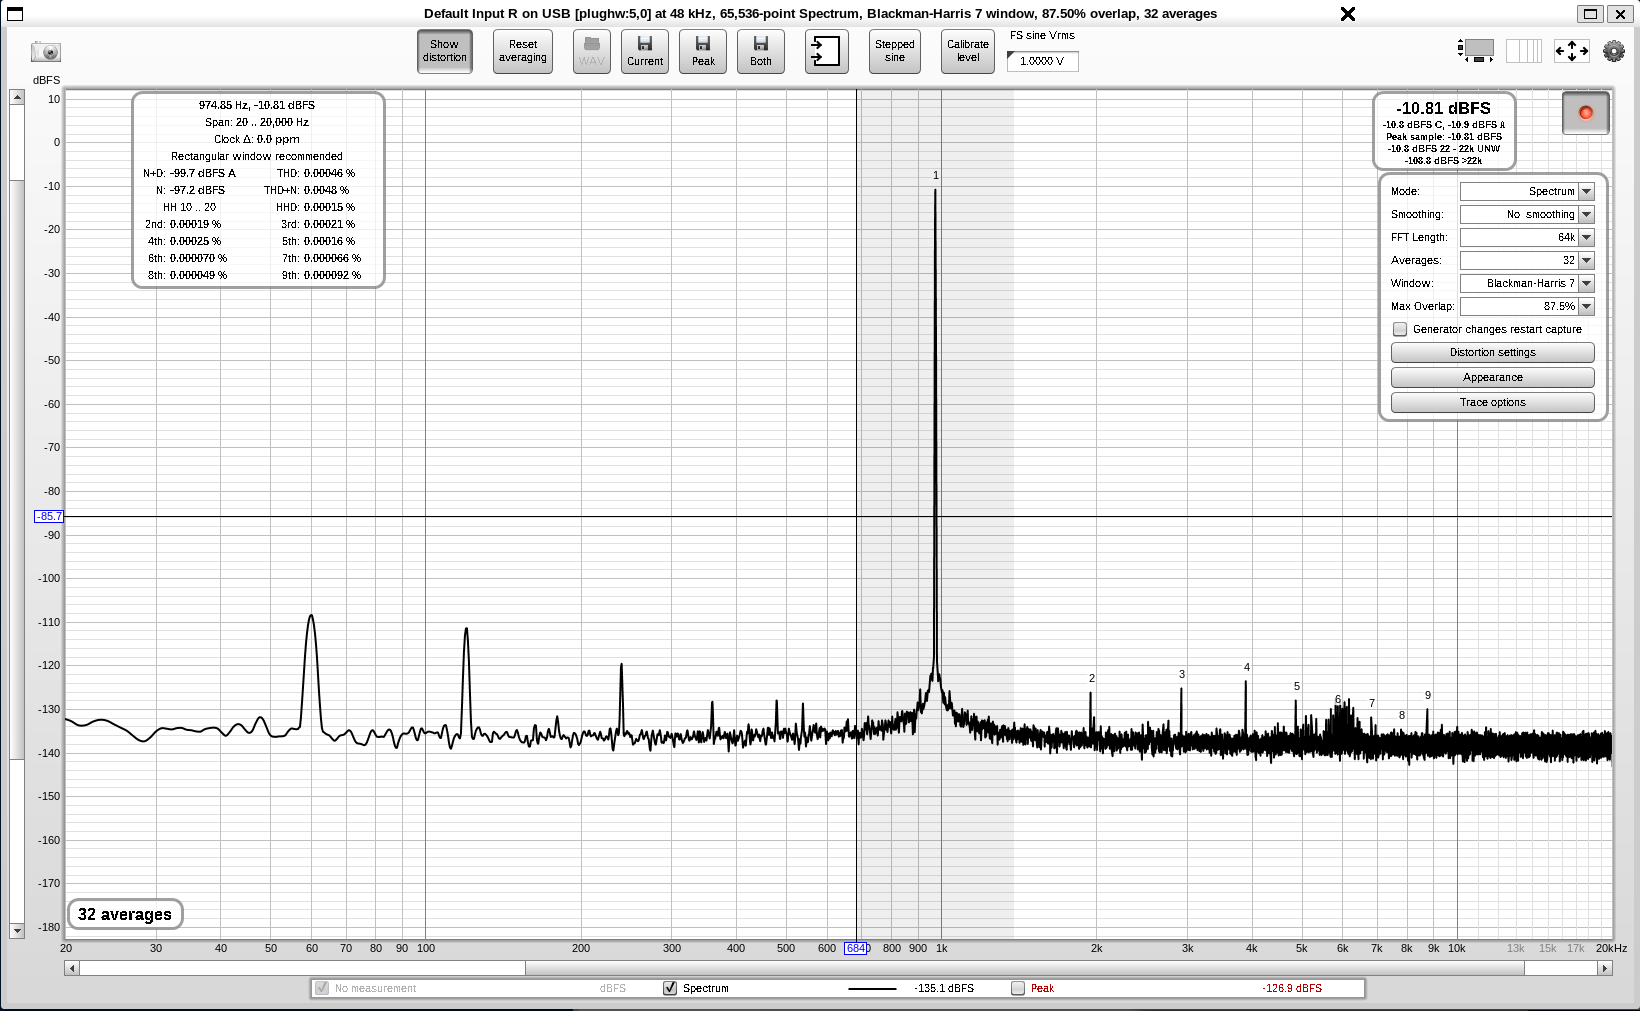Click Calibrate level button

pyautogui.click(x=968, y=51)
